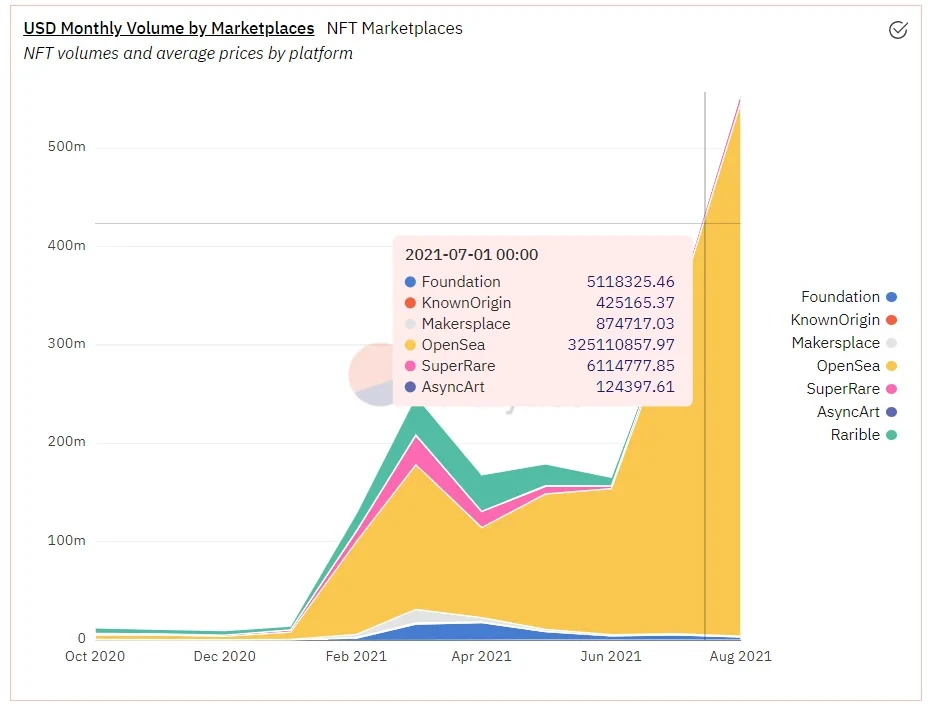Viewport: 933px width, 707px height.
Task: Click the yellow OpenSea legend dot
Action: click(x=891, y=366)
